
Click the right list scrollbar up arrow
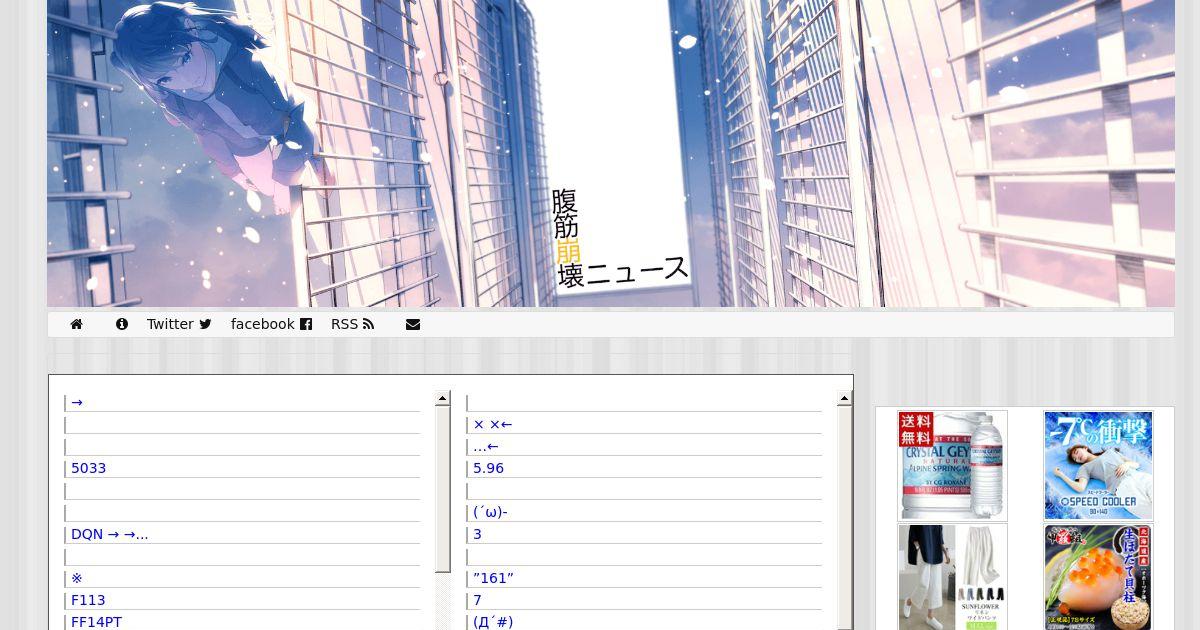(845, 398)
